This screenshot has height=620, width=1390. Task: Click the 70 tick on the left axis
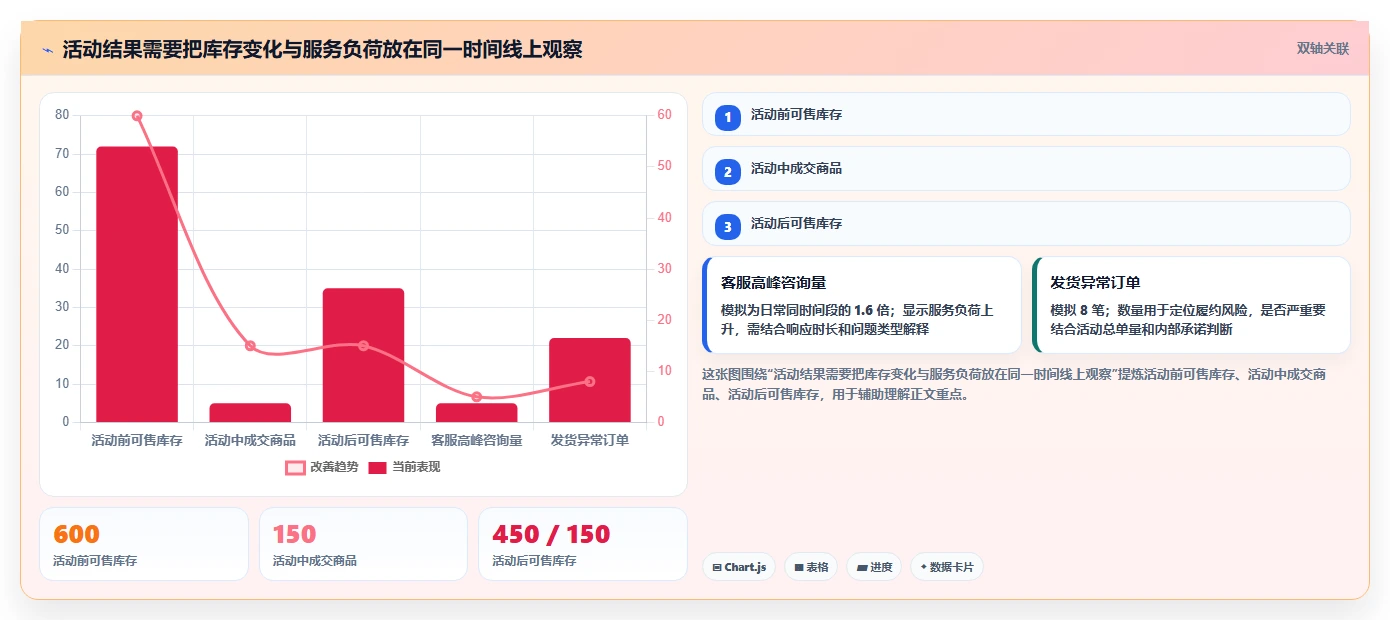point(62,154)
